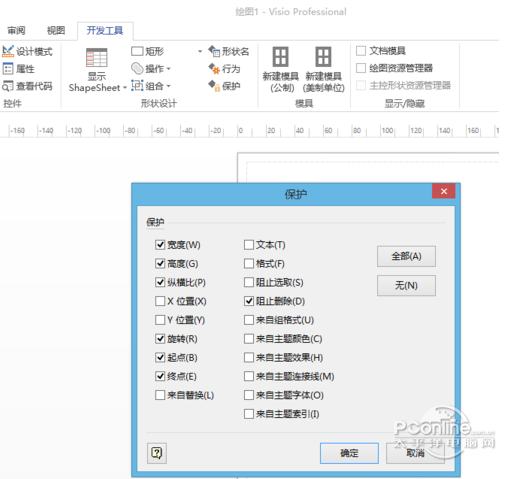Check 来自组格式(U) checkbox
514x479 pixels.
pyautogui.click(x=249, y=320)
